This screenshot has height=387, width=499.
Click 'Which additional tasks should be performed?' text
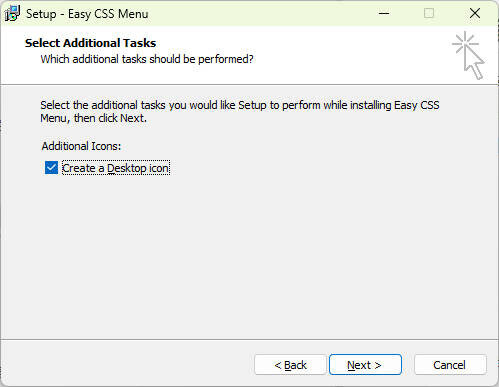(147, 59)
